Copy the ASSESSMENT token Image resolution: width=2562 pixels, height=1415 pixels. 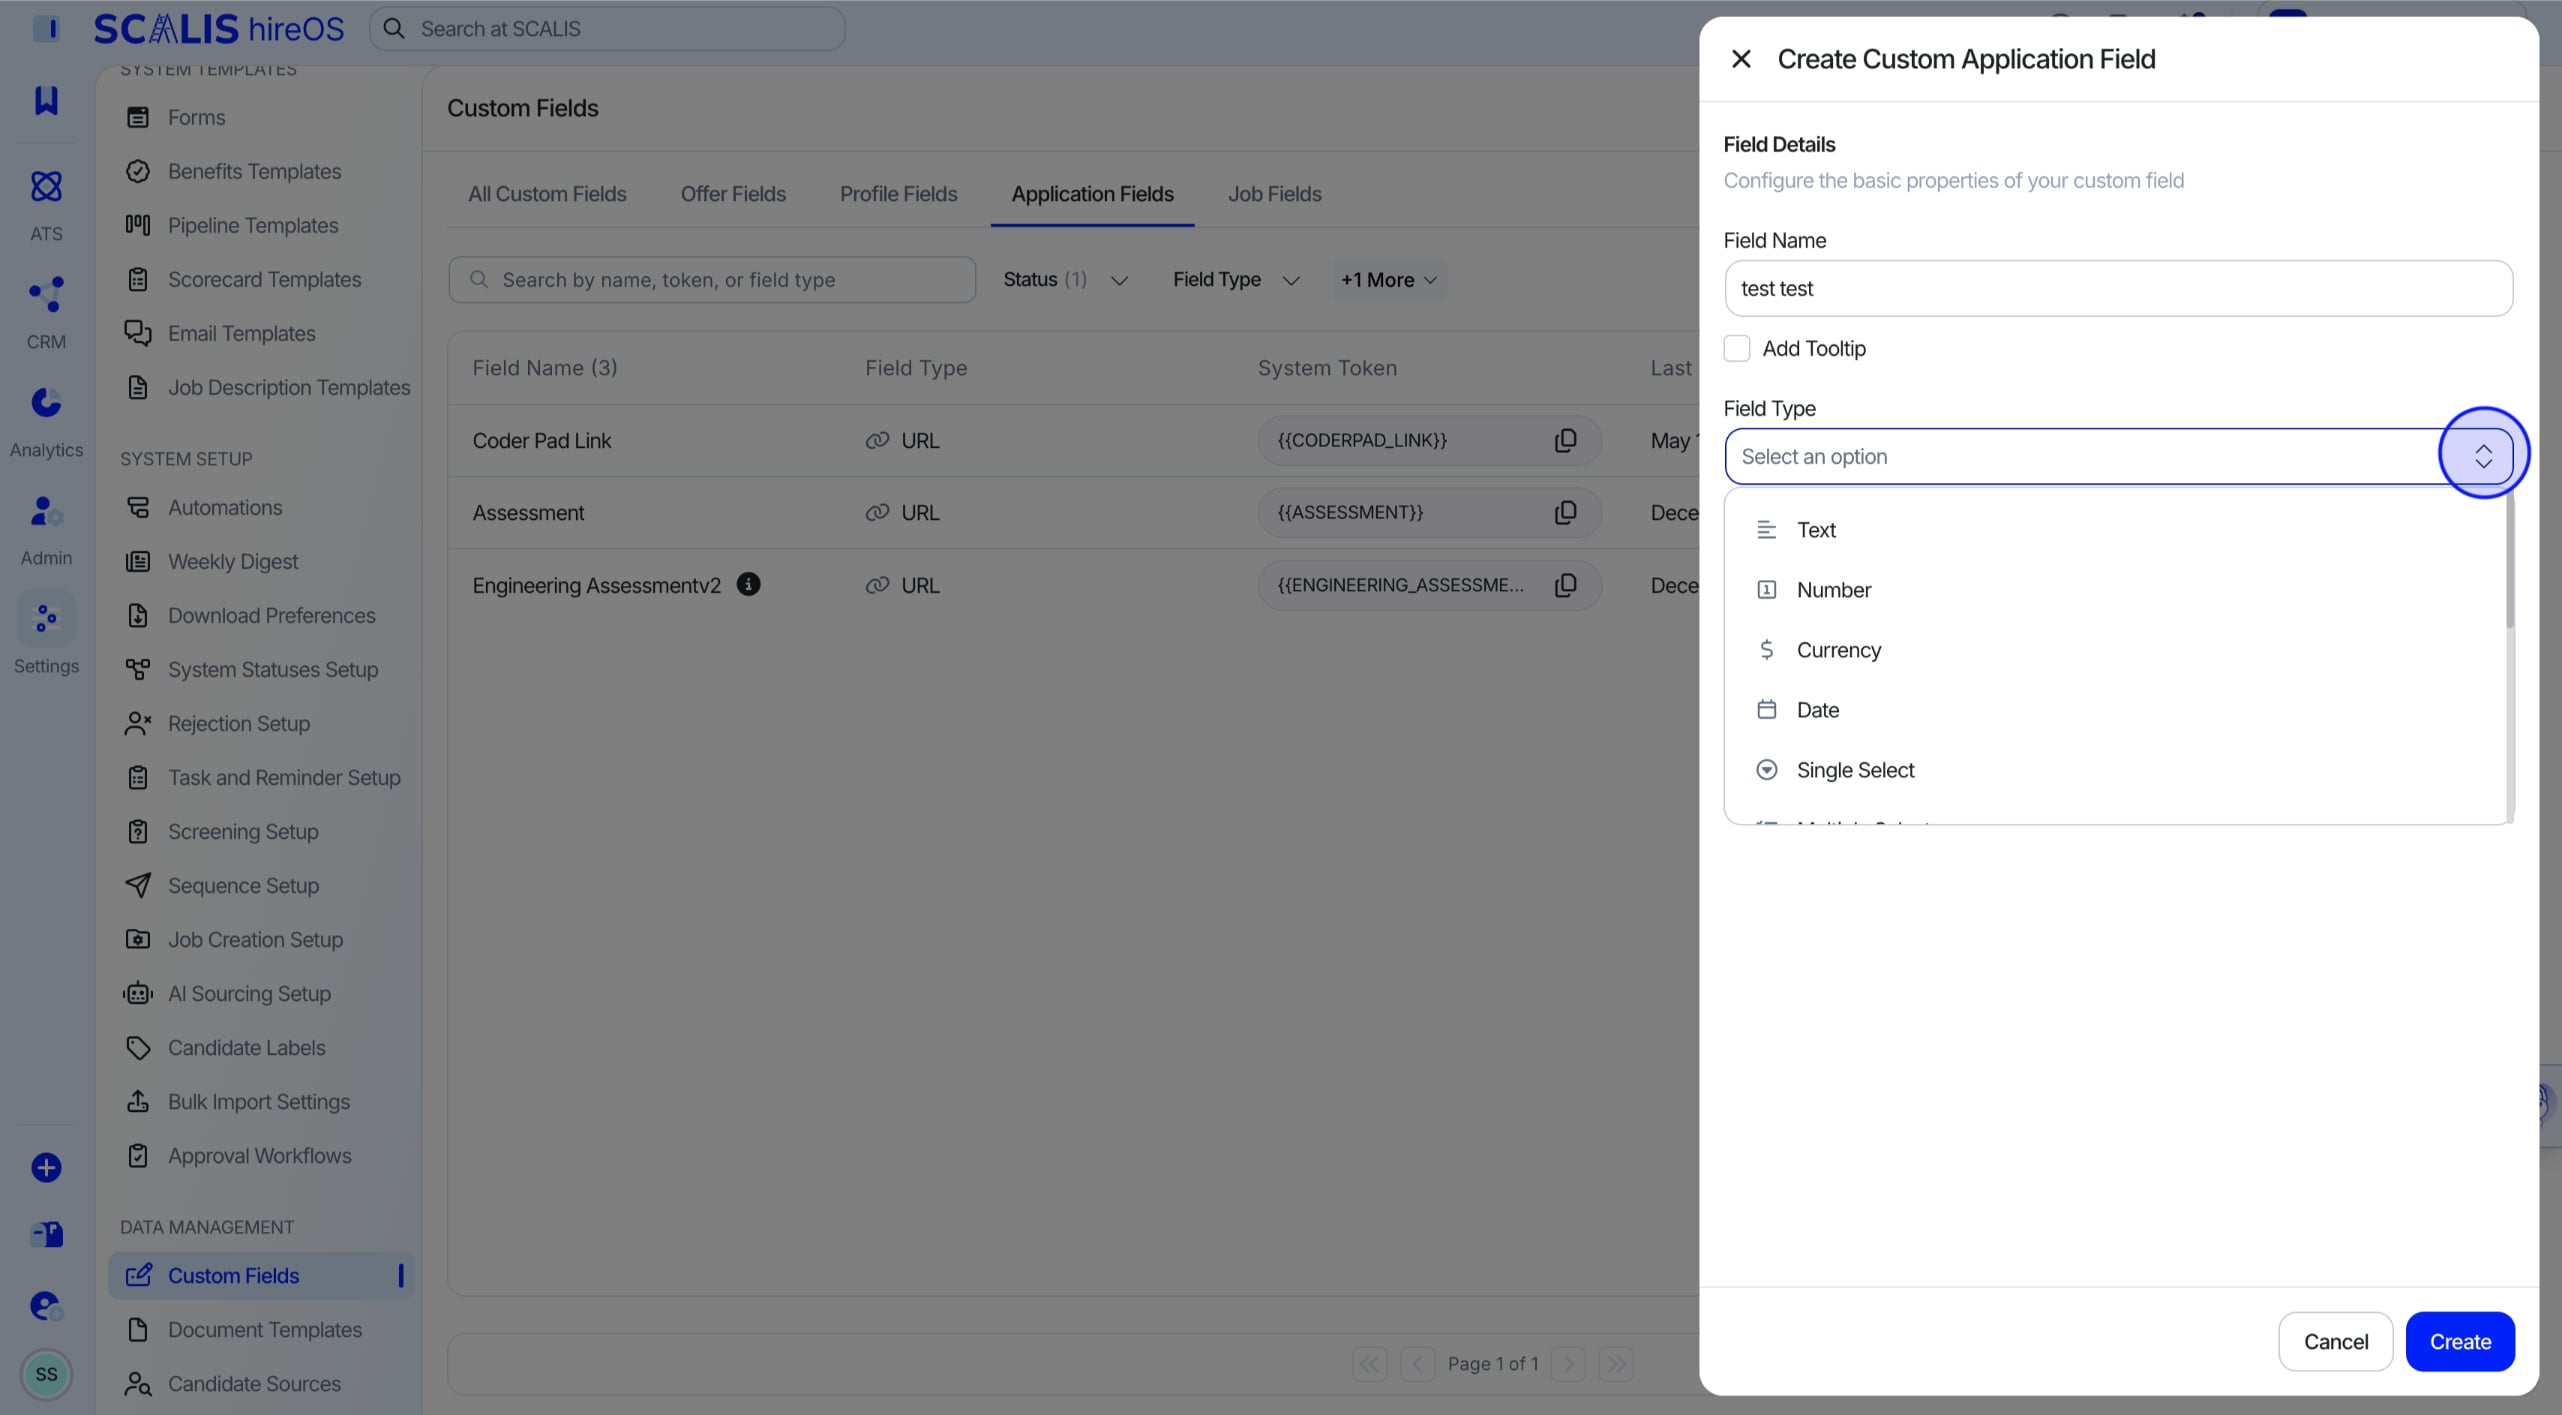click(1565, 512)
